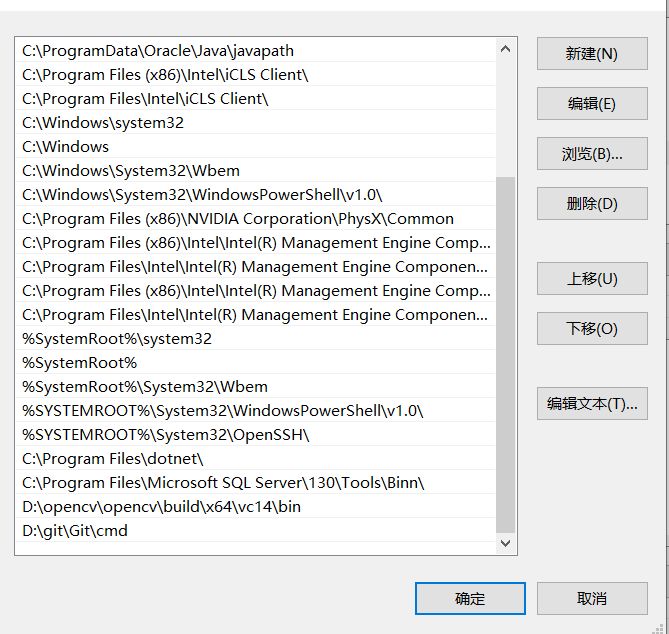Select the D:\git\Git\cmd entry
This screenshot has width=669, height=634.
256,531
